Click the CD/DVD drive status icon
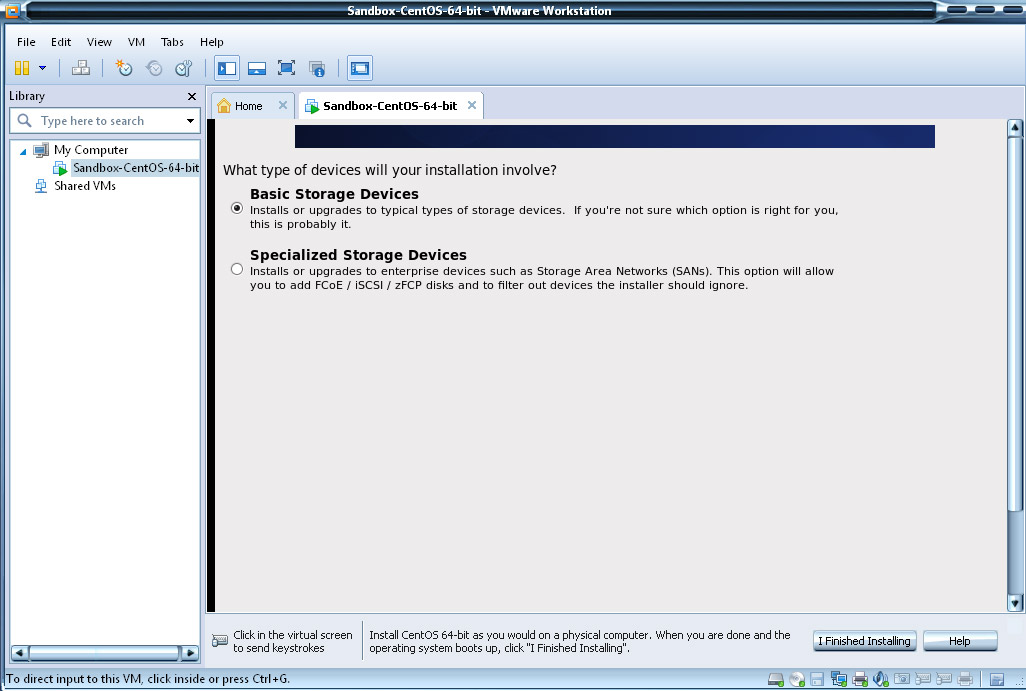The width and height of the screenshot is (1026, 691). point(796,679)
